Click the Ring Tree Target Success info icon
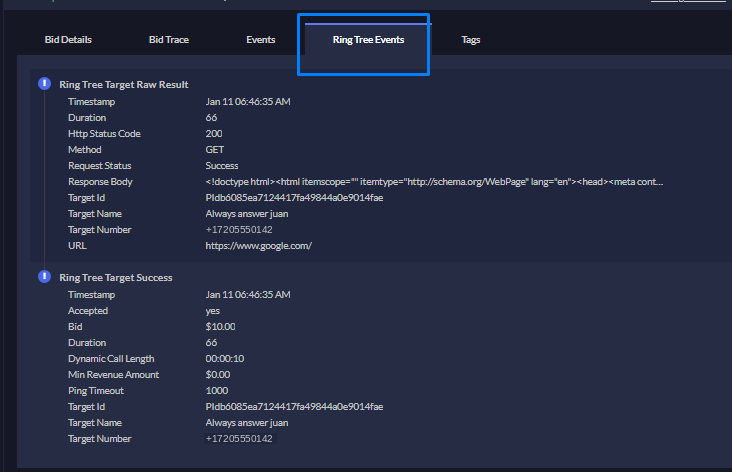 [44, 277]
